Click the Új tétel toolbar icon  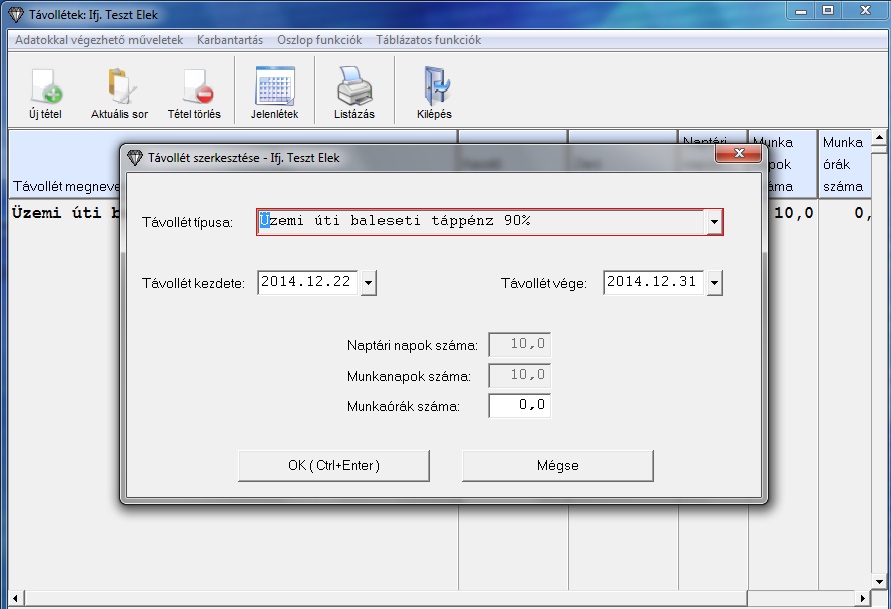click(x=45, y=87)
